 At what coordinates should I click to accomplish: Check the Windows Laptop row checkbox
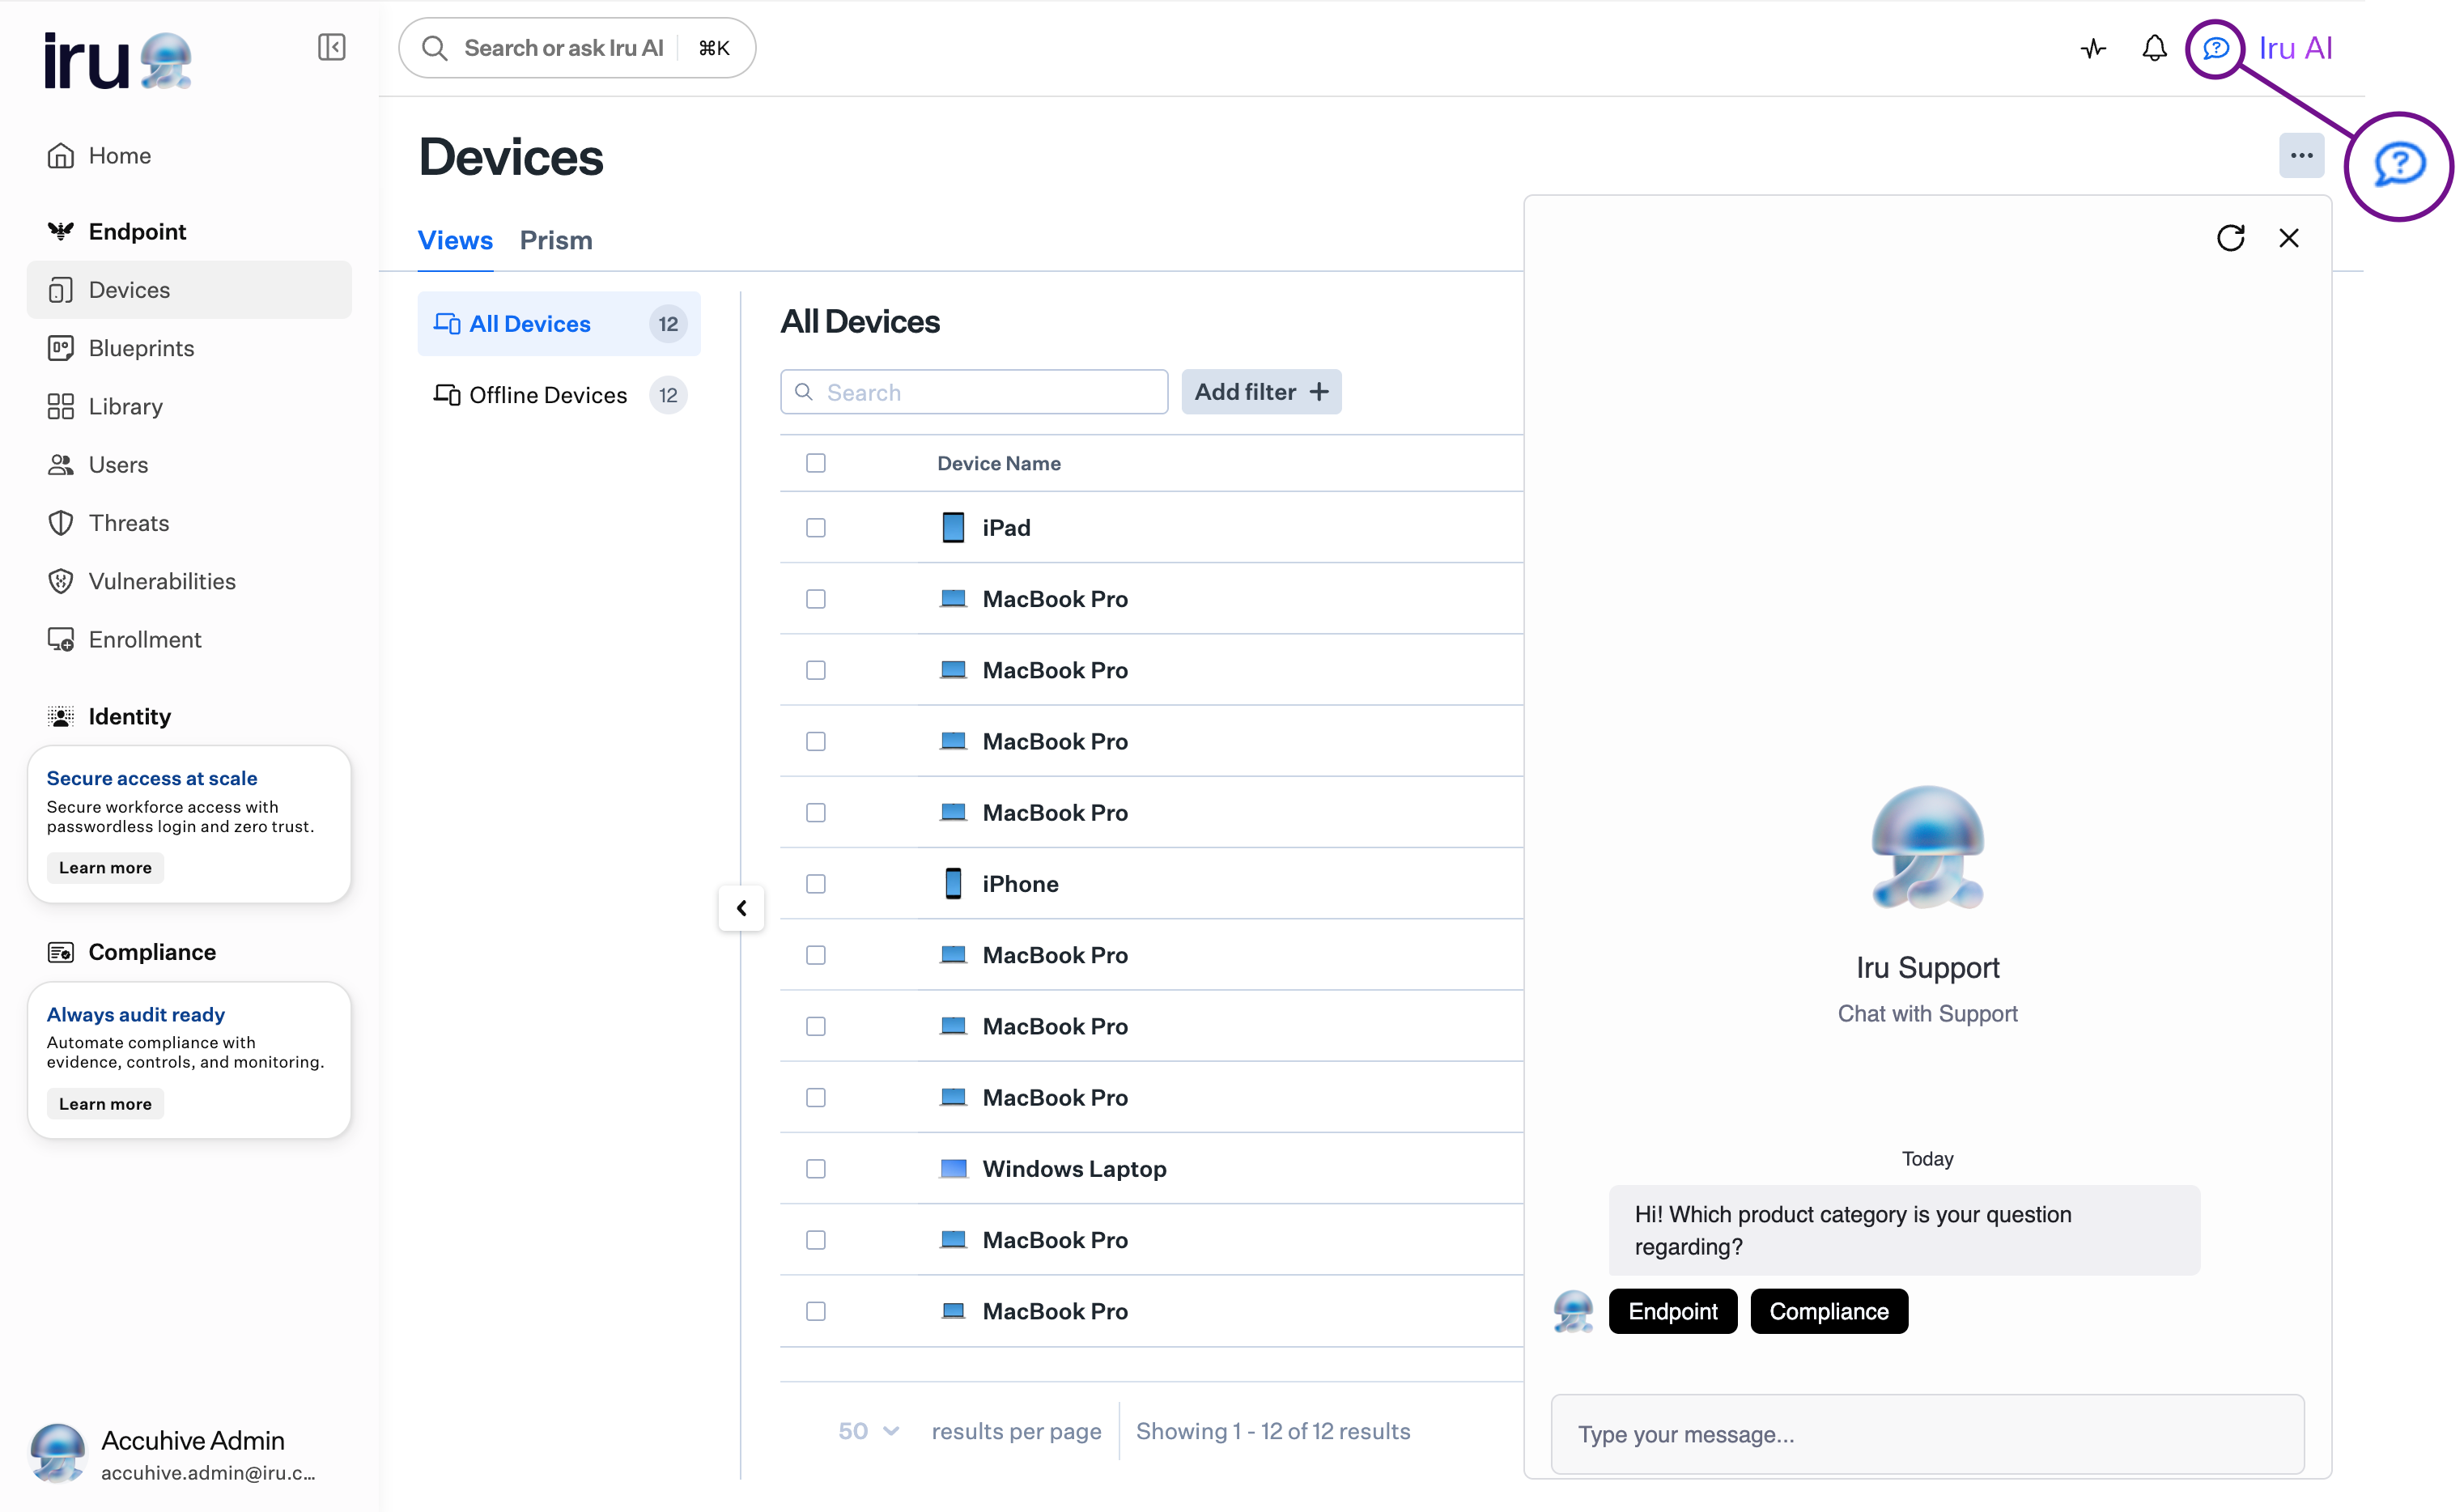816,1169
